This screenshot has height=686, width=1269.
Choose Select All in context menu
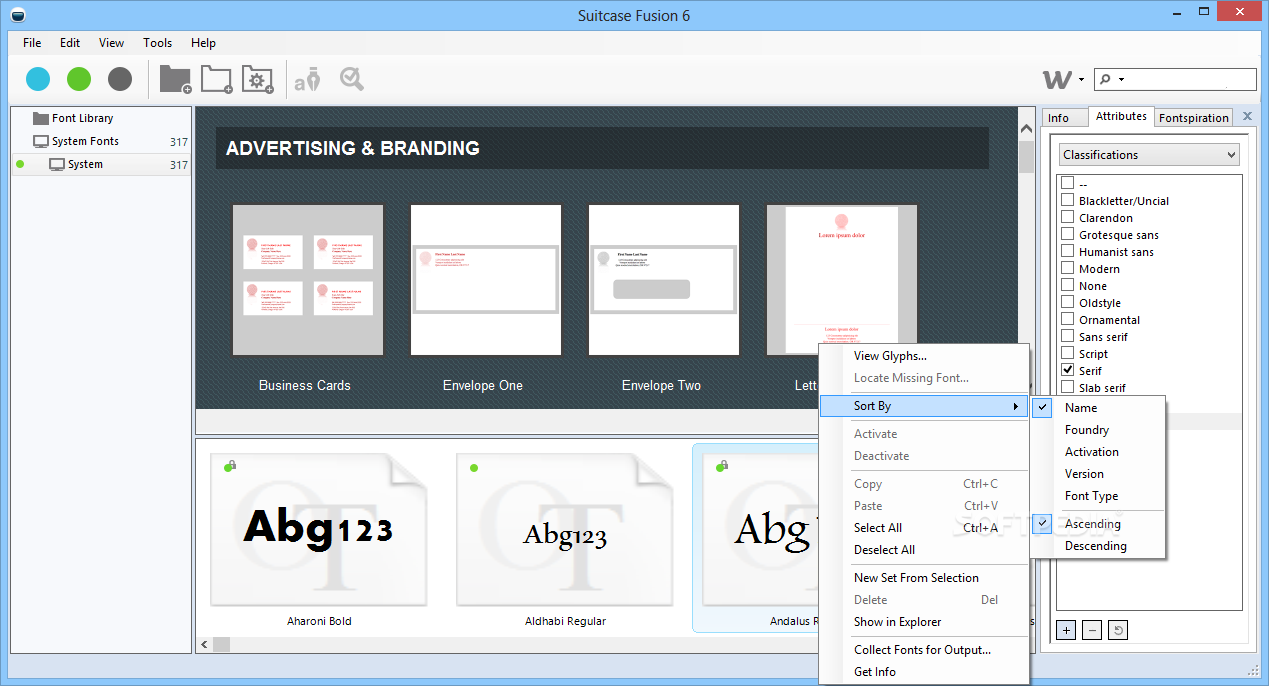pos(924,528)
